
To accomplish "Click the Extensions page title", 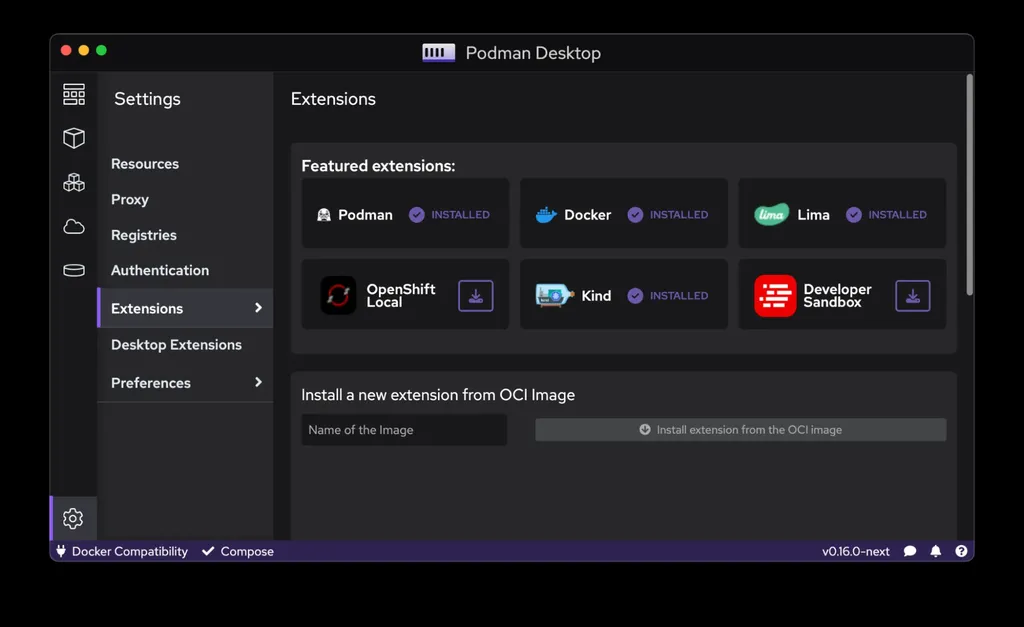I will pyautogui.click(x=333, y=99).
